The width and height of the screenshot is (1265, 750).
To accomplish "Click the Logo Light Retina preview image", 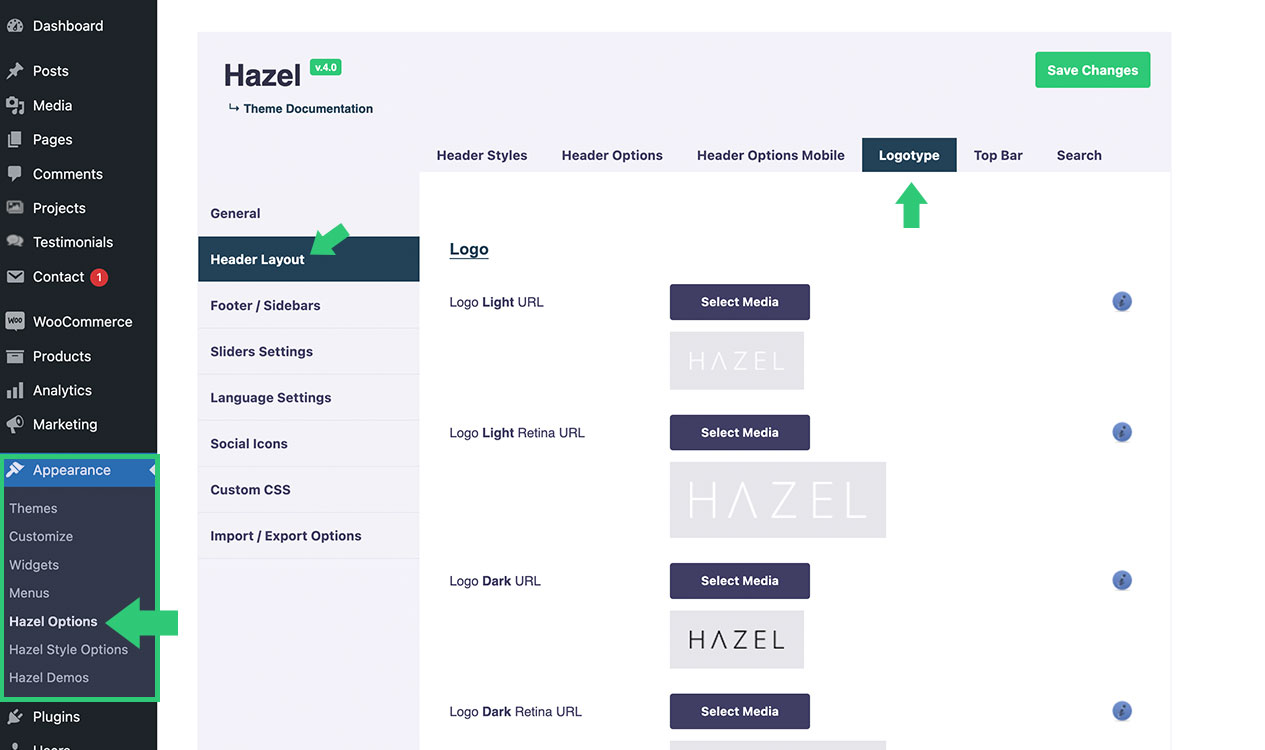I will tap(777, 500).
